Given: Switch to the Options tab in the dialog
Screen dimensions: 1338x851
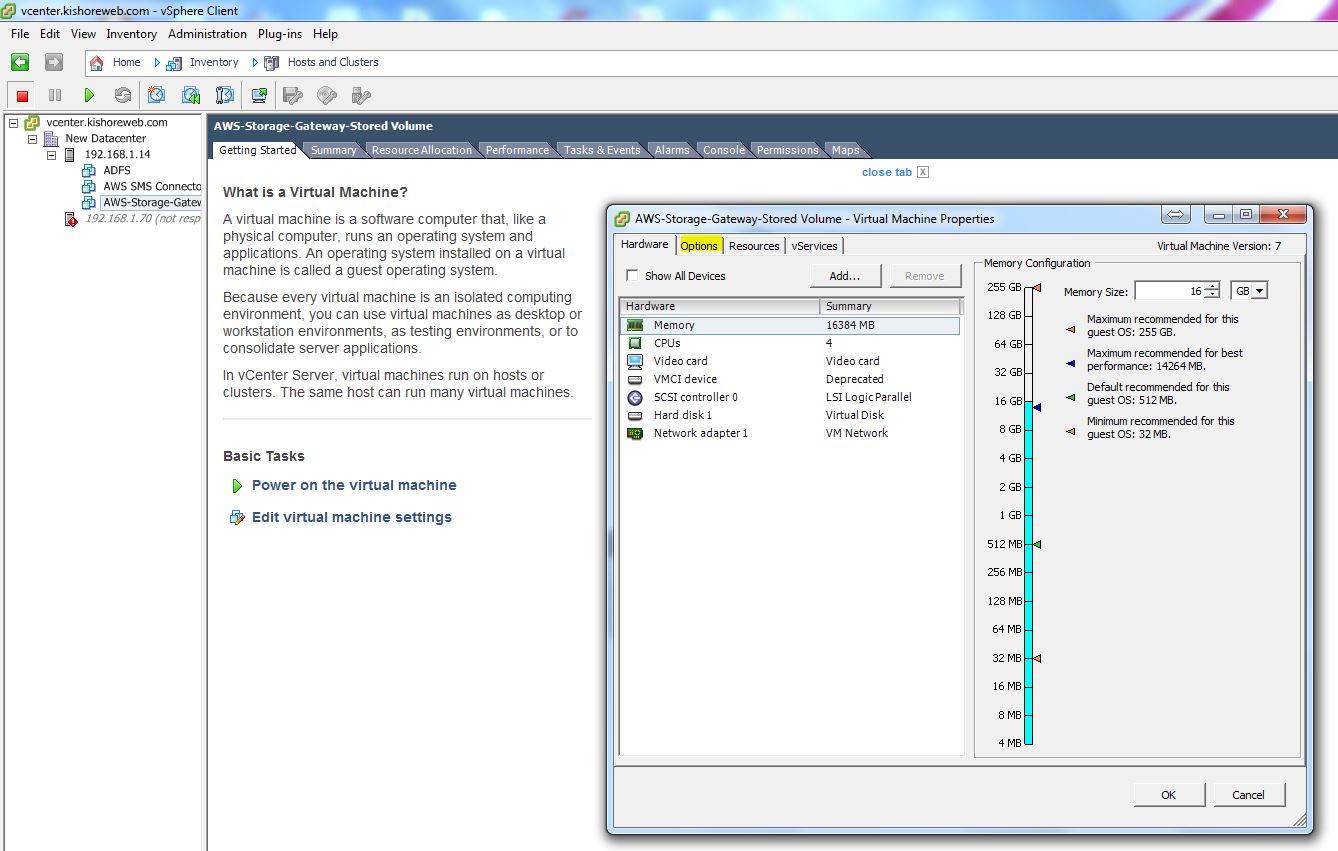Looking at the screenshot, I should point(699,246).
